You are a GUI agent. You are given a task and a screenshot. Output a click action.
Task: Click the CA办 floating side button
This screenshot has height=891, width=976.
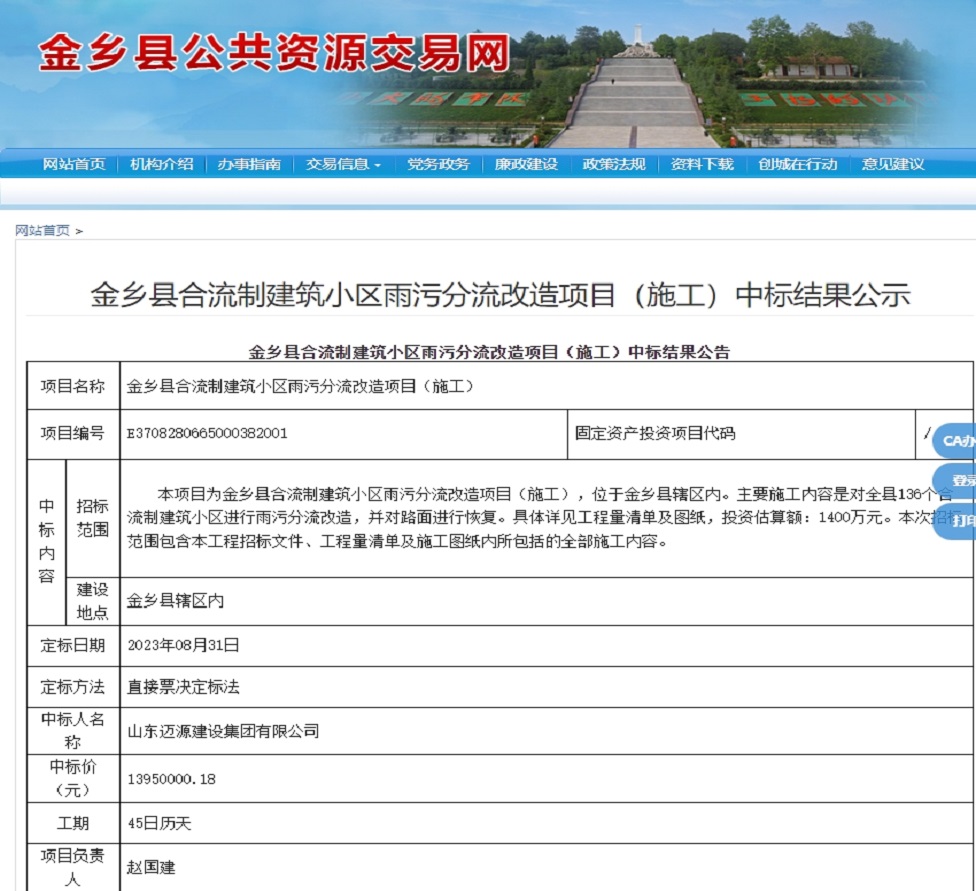(x=955, y=441)
